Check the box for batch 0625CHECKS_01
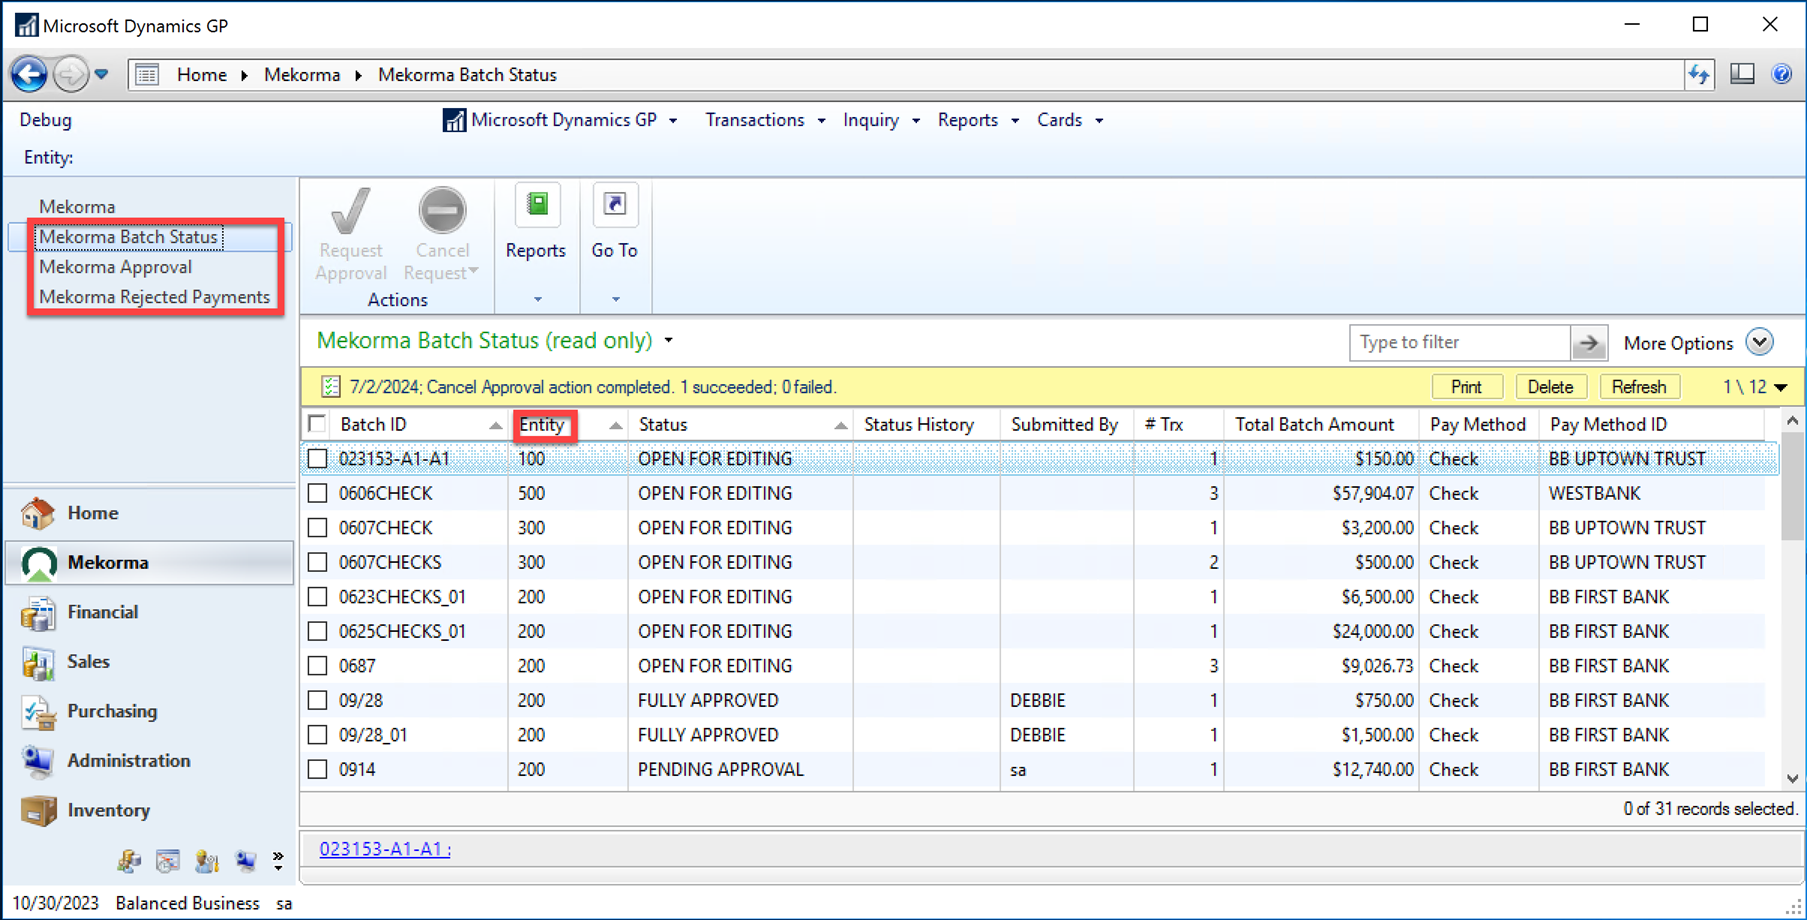Screen dimensions: 1807x920 (x=318, y=631)
